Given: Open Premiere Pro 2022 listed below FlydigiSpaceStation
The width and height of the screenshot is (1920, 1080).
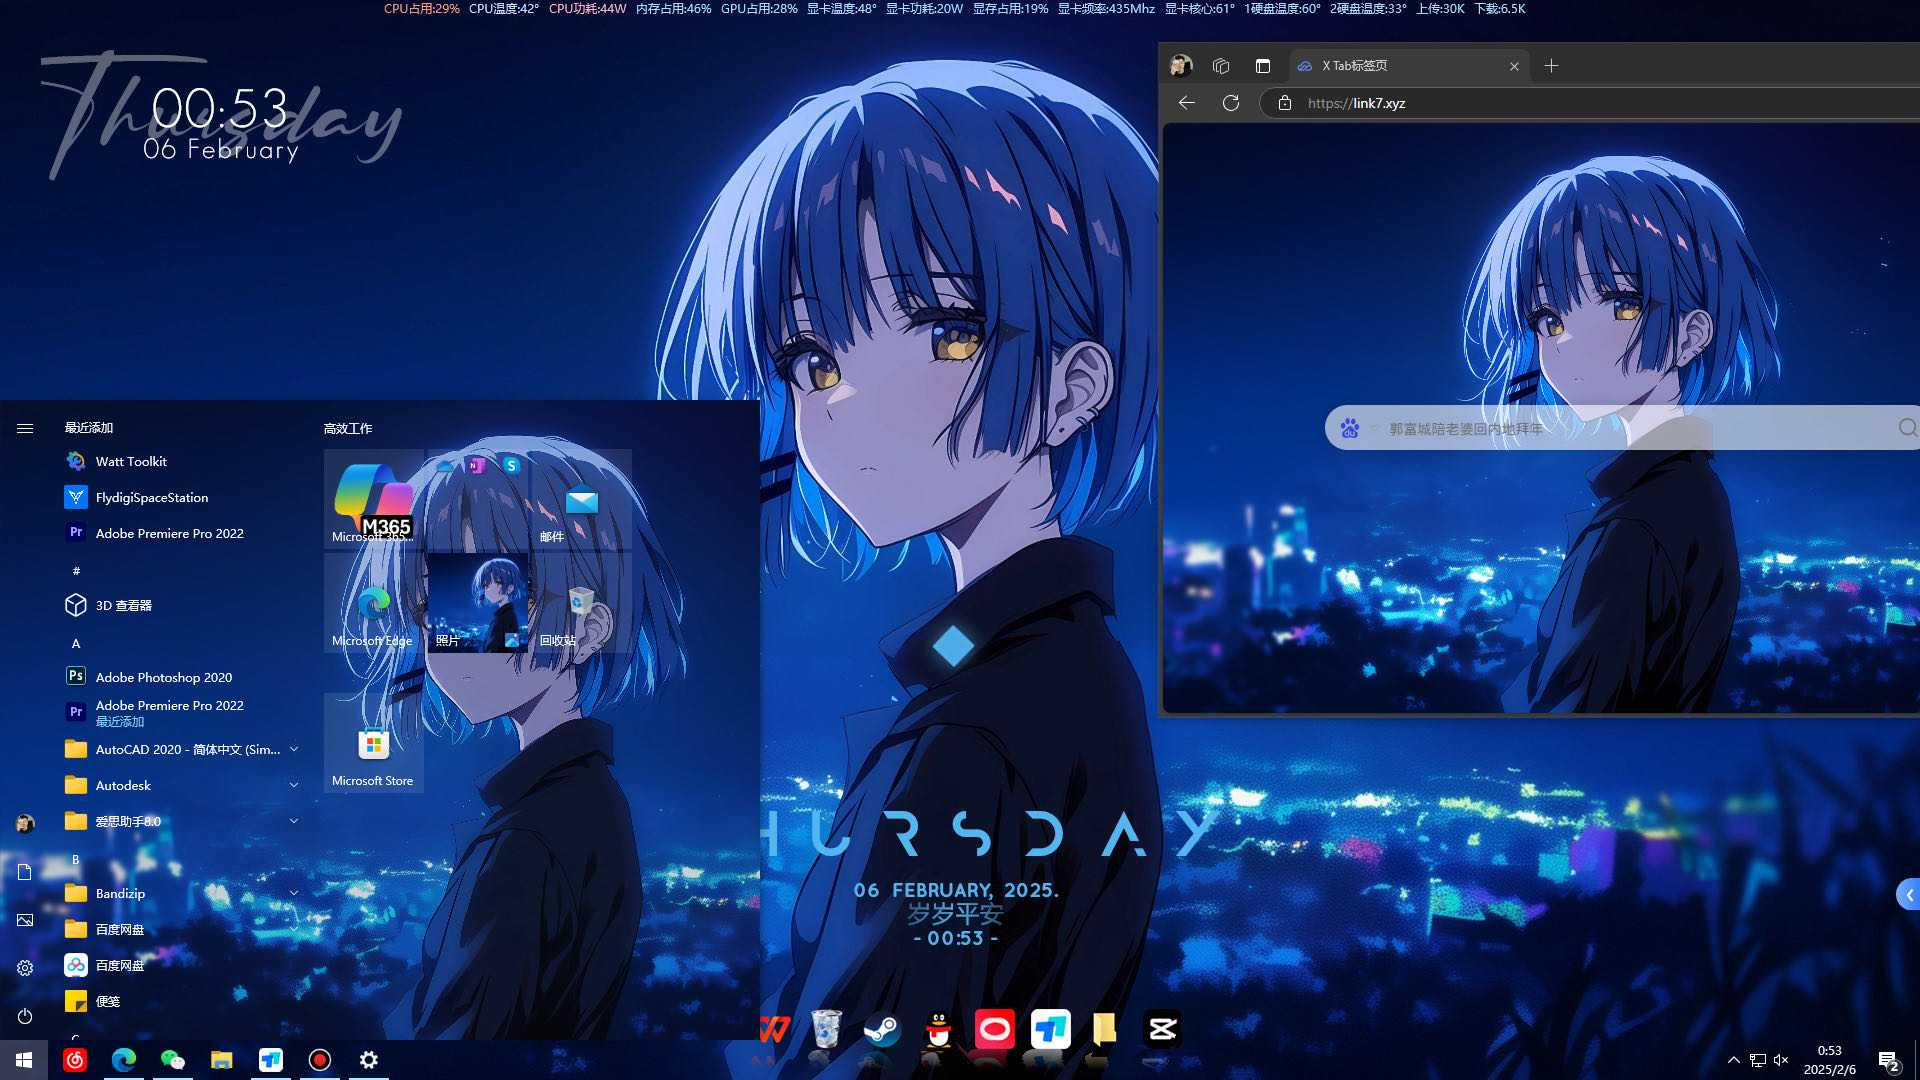Looking at the screenshot, I should tap(180, 533).
